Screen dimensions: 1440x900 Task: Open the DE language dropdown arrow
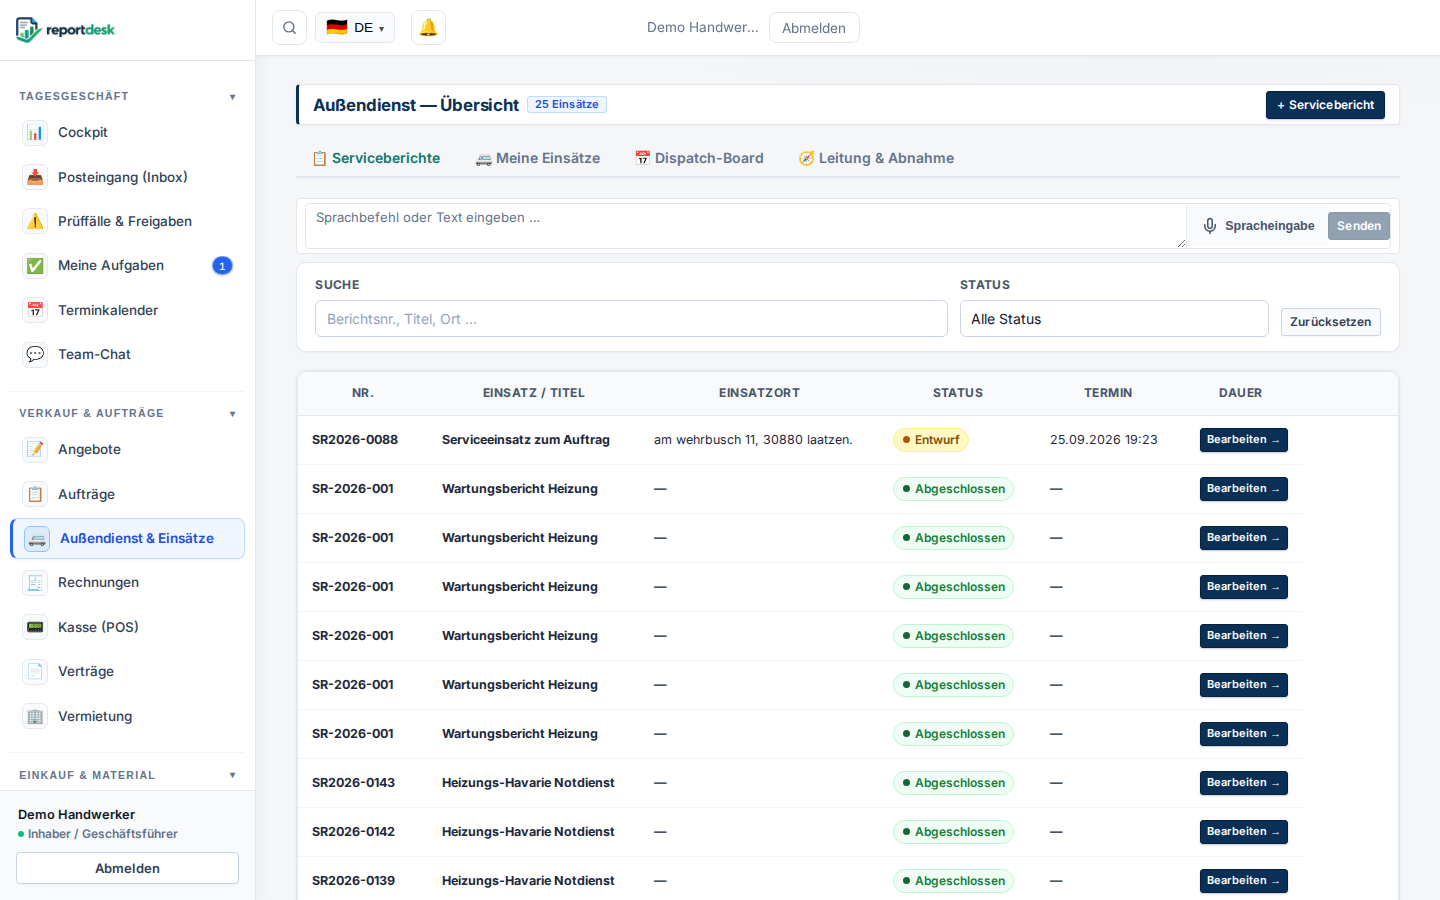coord(381,29)
